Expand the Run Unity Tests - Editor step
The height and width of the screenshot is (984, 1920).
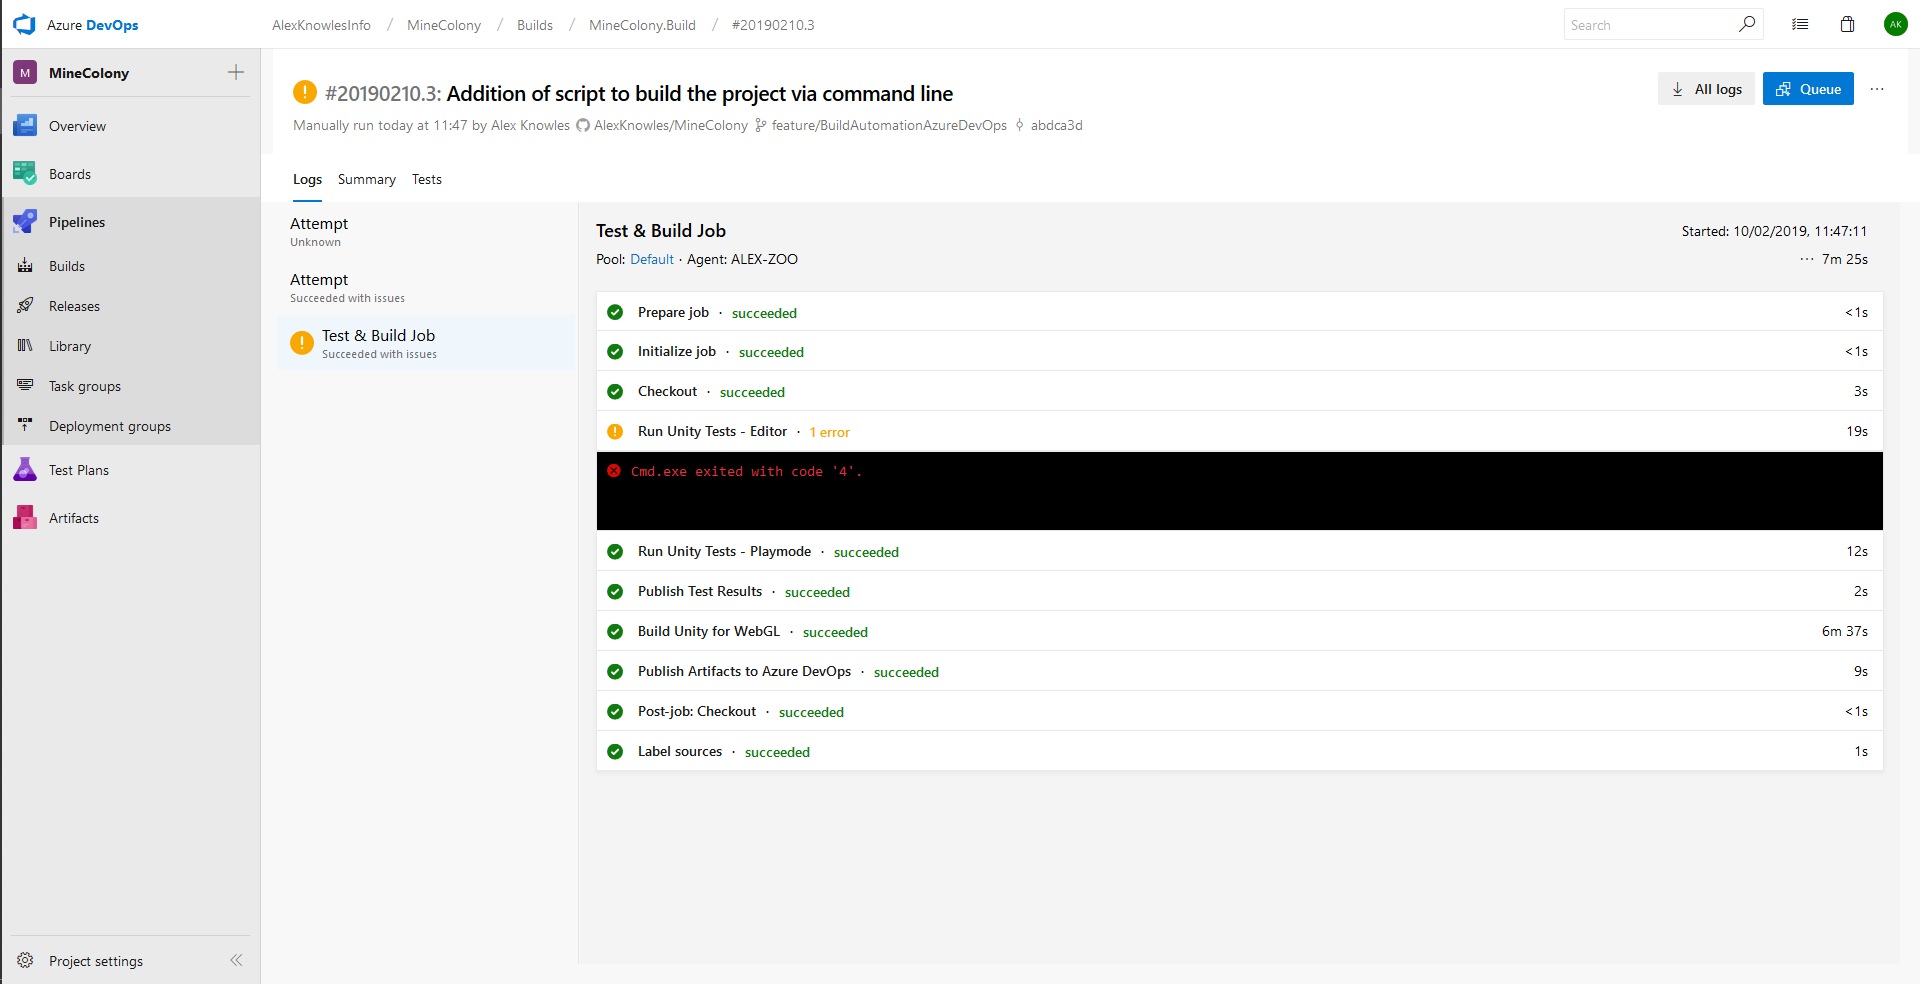click(712, 432)
